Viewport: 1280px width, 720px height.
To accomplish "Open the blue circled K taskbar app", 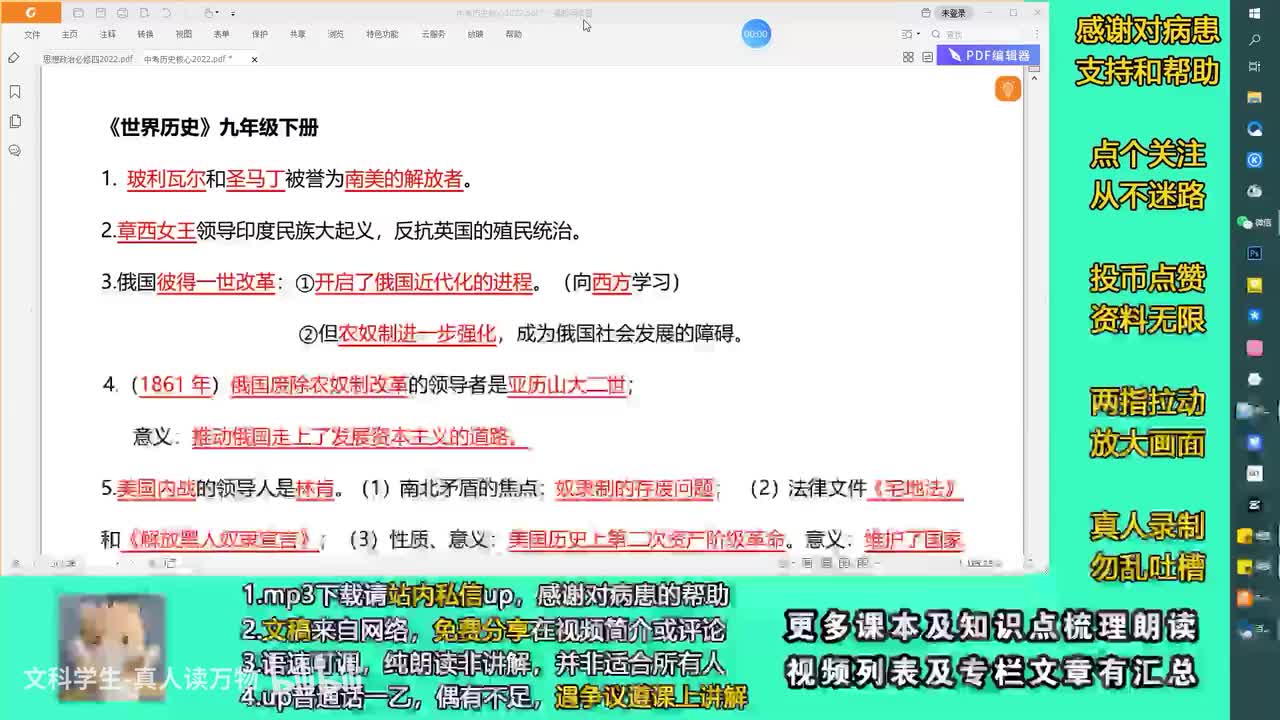I will point(1255,160).
